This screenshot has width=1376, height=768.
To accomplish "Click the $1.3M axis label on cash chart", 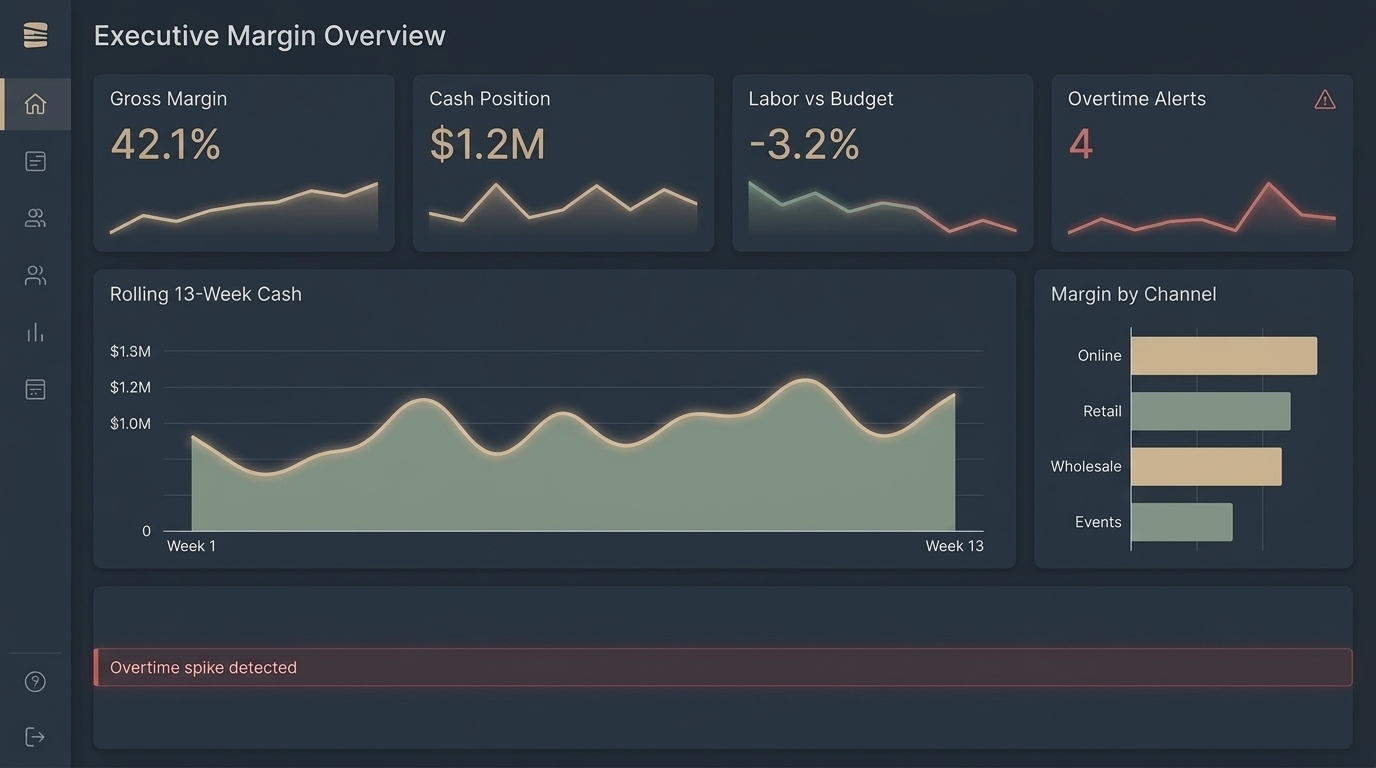I will [130, 351].
